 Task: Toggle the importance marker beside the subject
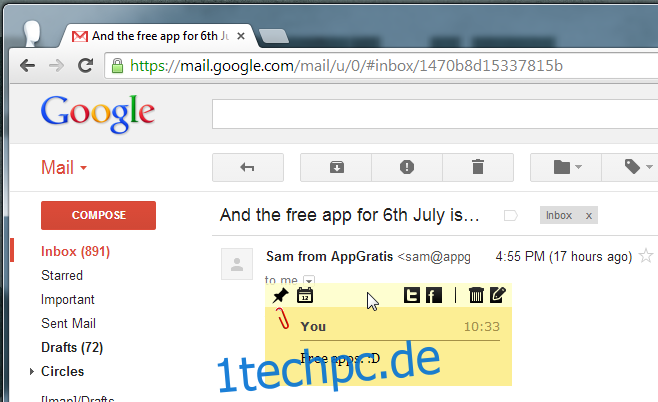click(510, 216)
